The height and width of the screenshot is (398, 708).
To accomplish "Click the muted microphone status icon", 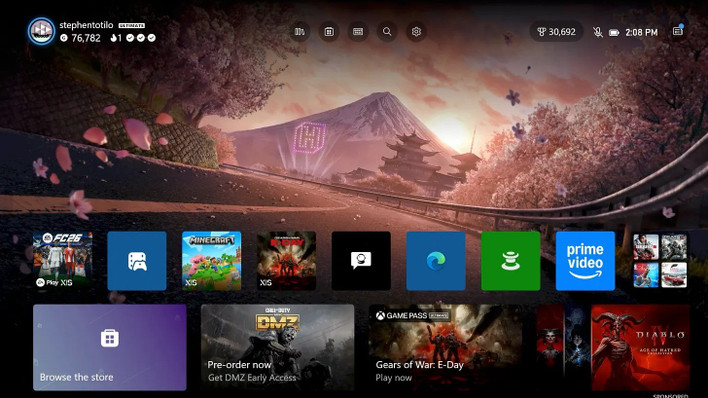I will [597, 33].
